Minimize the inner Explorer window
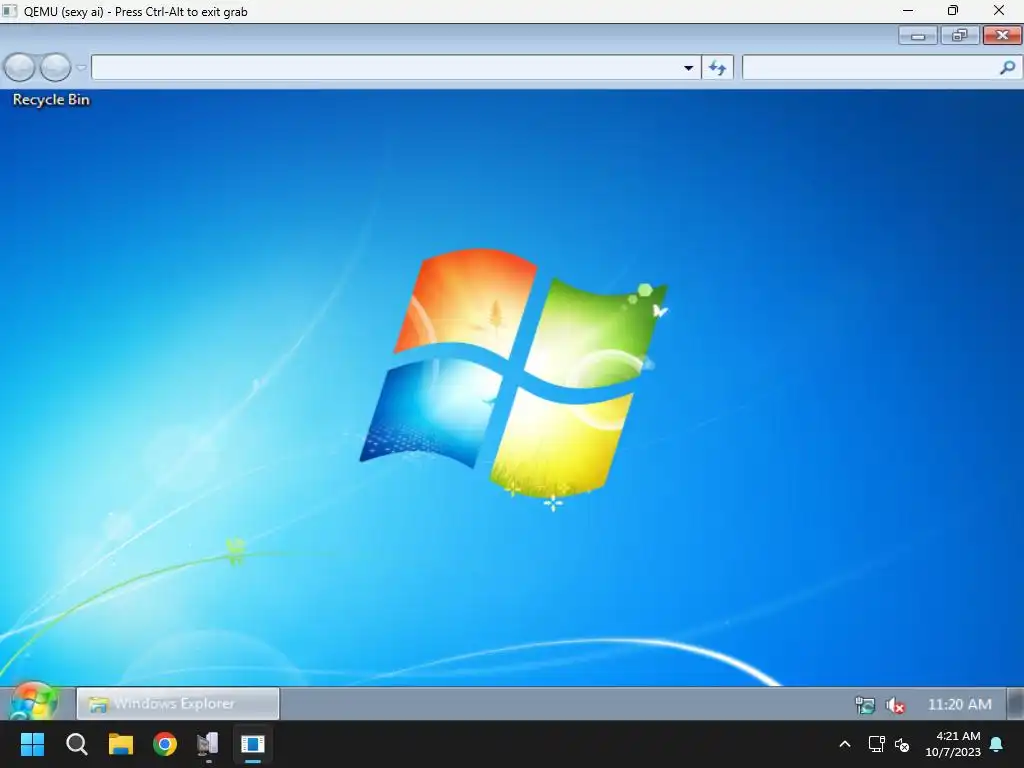Image resolution: width=1024 pixels, height=768 pixels. tap(918, 35)
